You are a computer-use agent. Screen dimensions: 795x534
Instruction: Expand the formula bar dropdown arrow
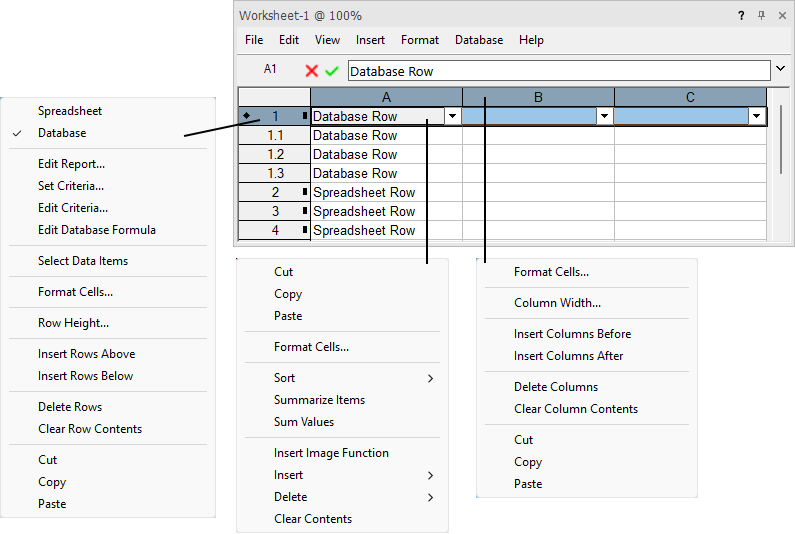pyautogui.click(x=780, y=68)
